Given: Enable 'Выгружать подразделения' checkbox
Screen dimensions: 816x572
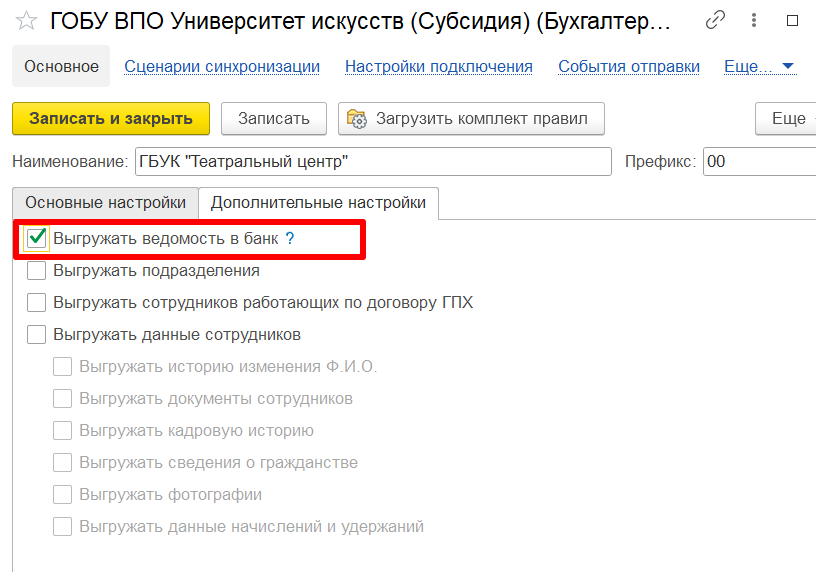Looking at the screenshot, I should (37, 270).
